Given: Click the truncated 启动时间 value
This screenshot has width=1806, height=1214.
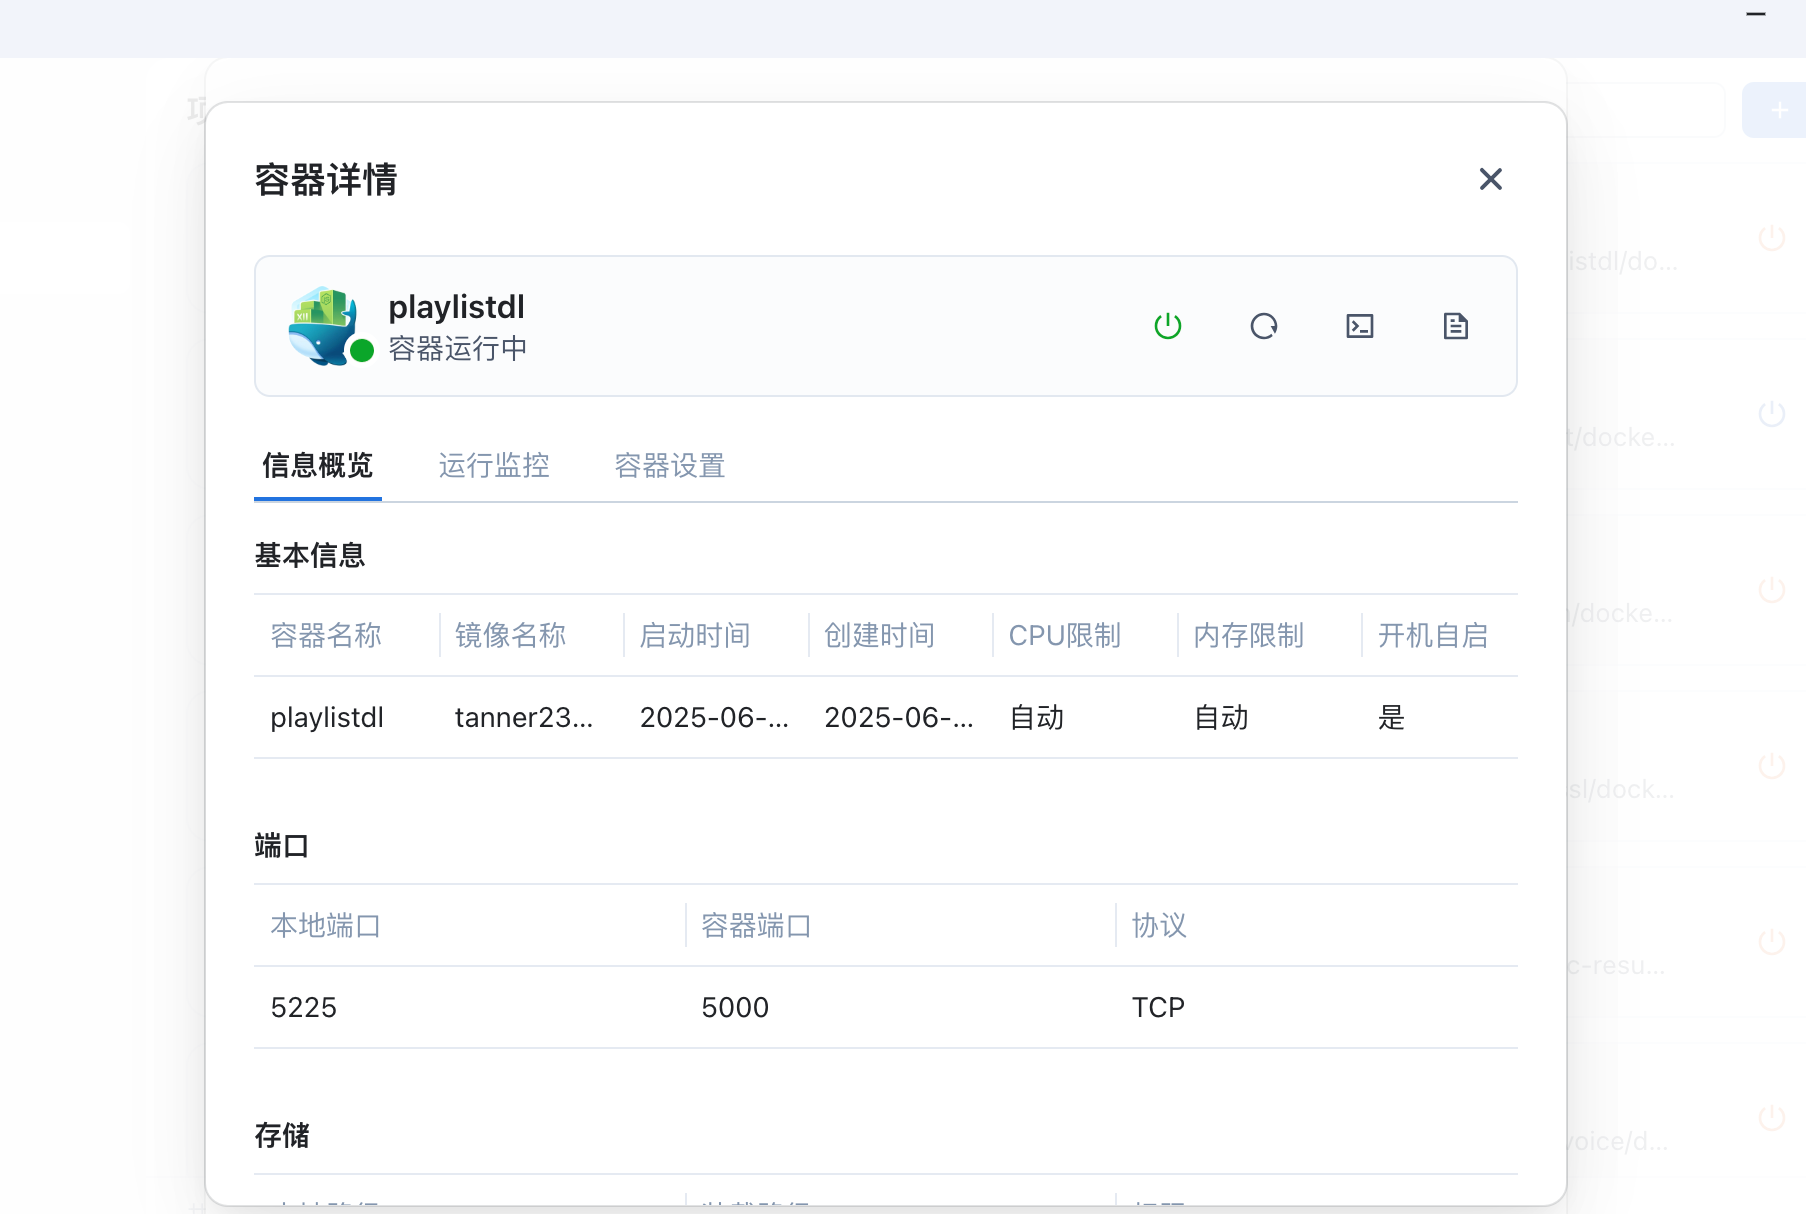Looking at the screenshot, I should pyautogui.click(x=714, y=717).
